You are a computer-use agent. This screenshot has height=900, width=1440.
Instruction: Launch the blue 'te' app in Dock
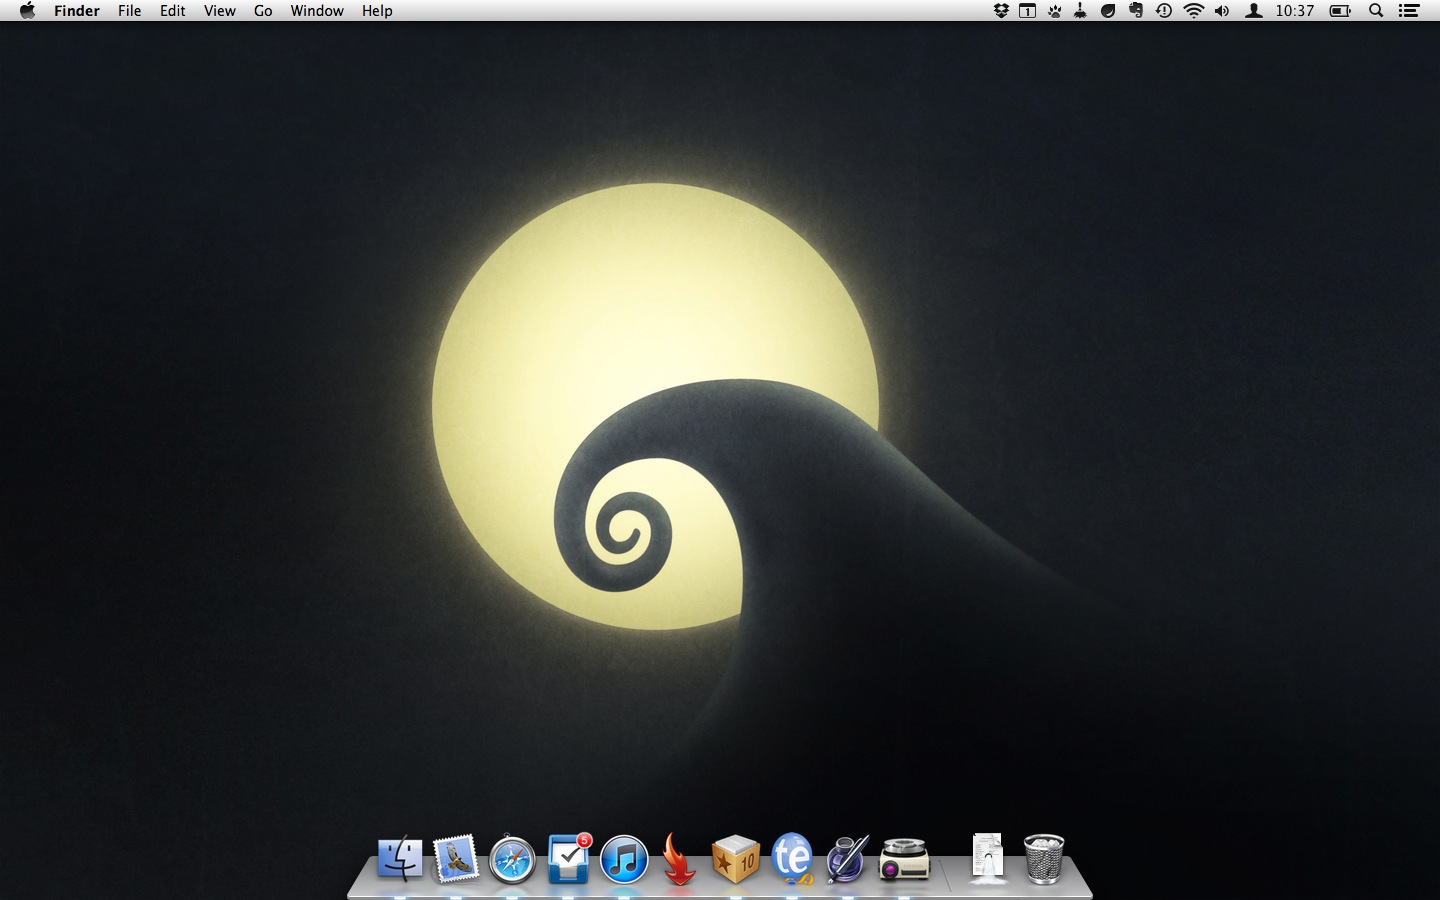coord(792,859)
